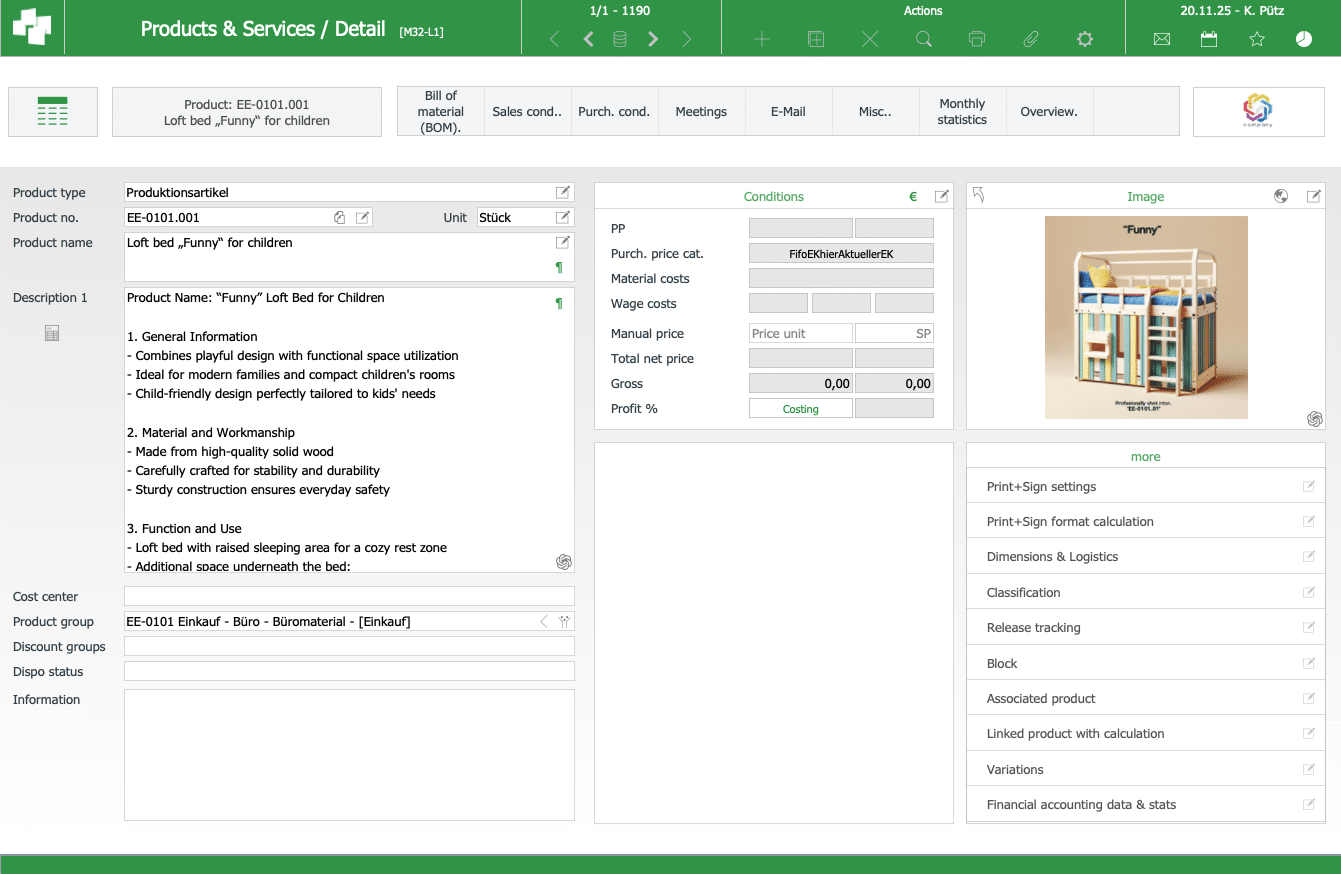1341x874 pixels.
Task: Open the calendar icon in top bar
Action: coord(1209,39)
